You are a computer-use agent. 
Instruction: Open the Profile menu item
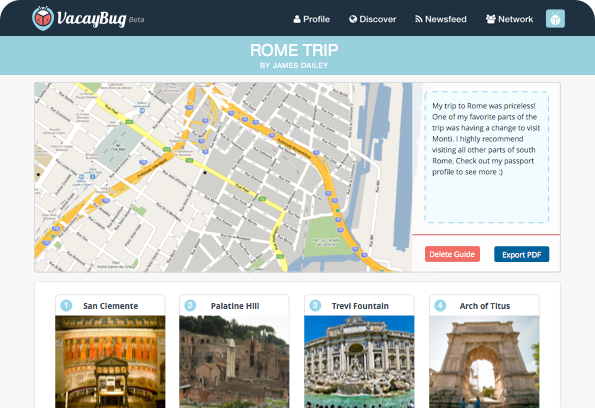(x=312, y=19)
